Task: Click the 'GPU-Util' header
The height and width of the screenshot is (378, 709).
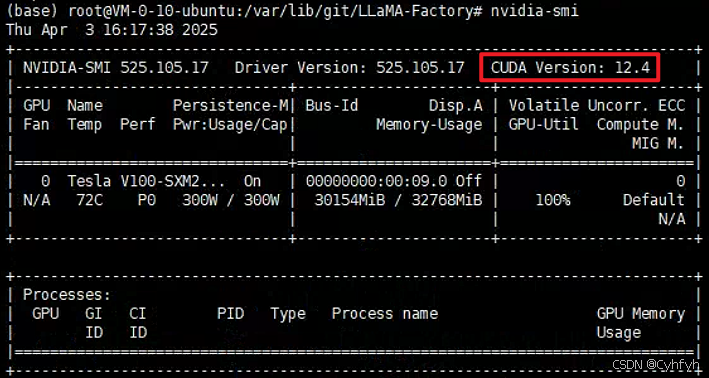Action: coord(544,125)
